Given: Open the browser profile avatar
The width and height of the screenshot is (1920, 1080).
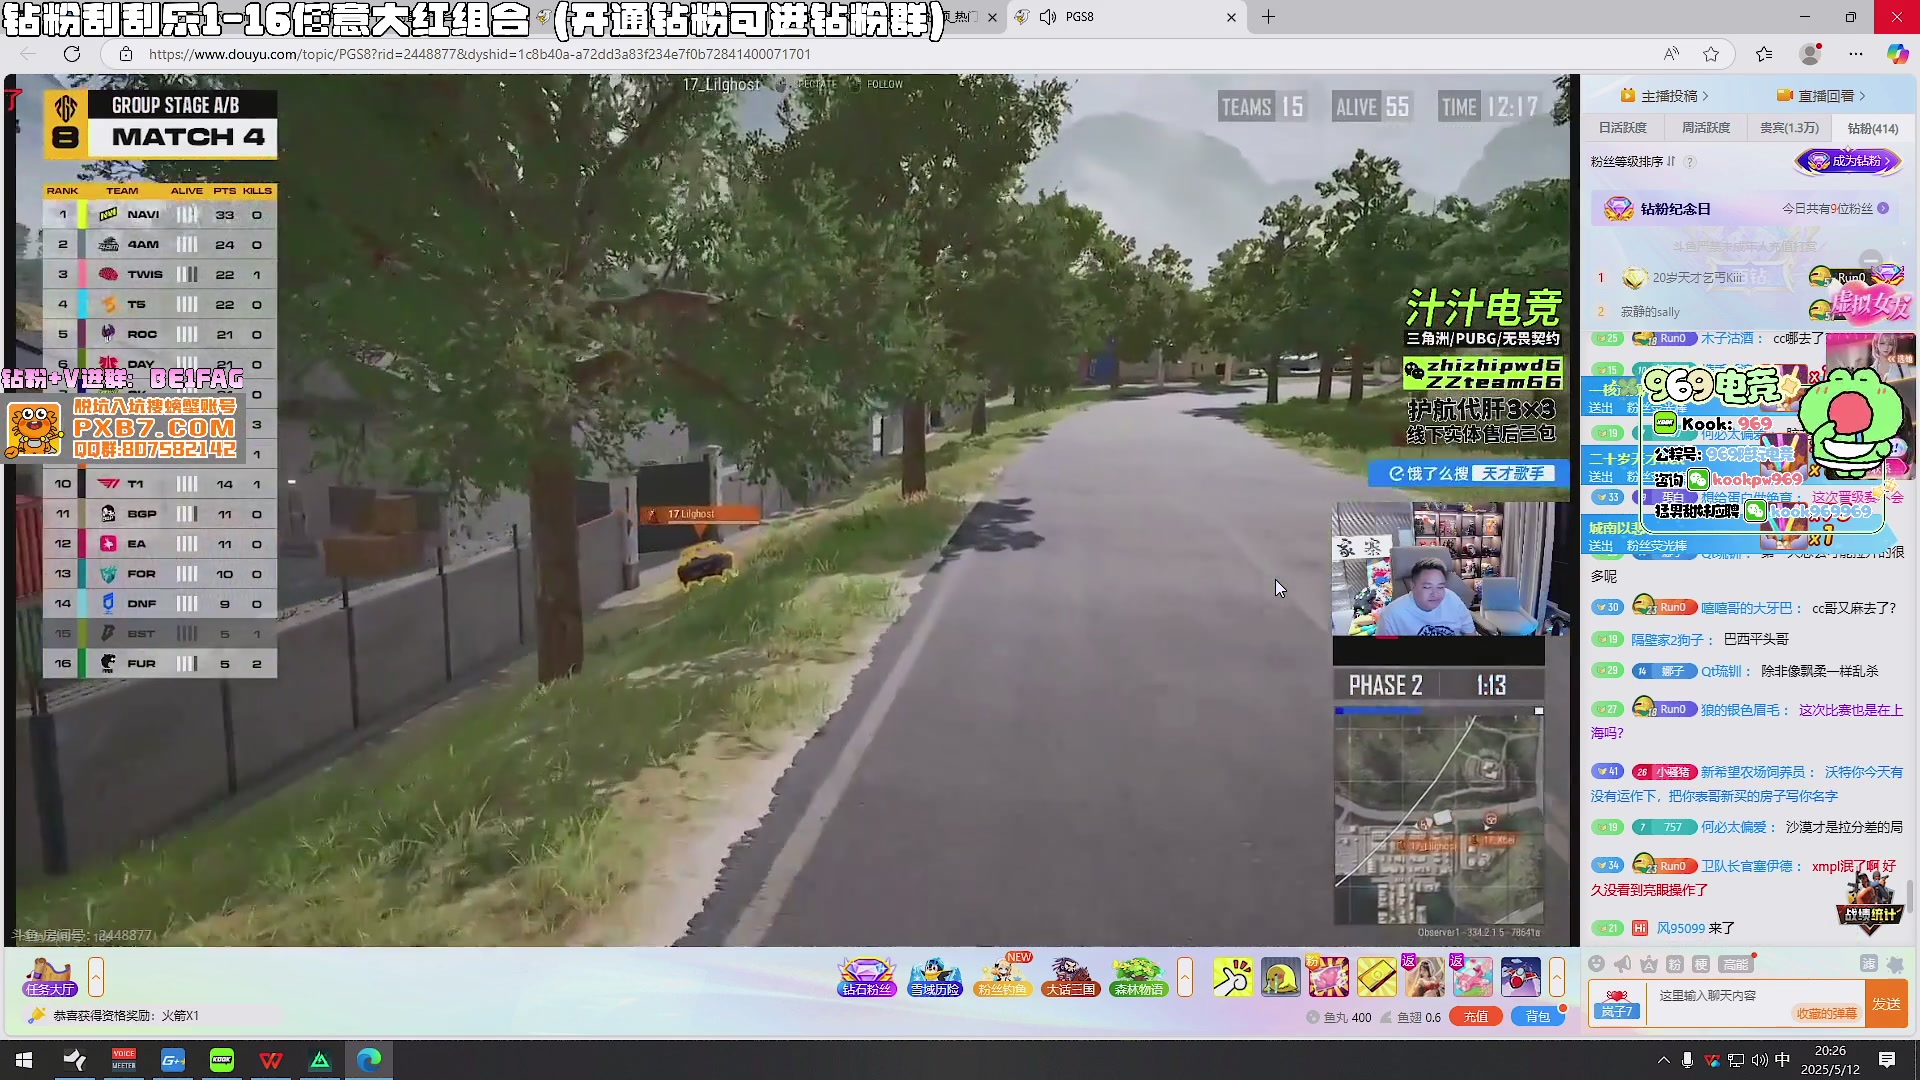Looking at the screenshot, I should [x=1810, y=54].
